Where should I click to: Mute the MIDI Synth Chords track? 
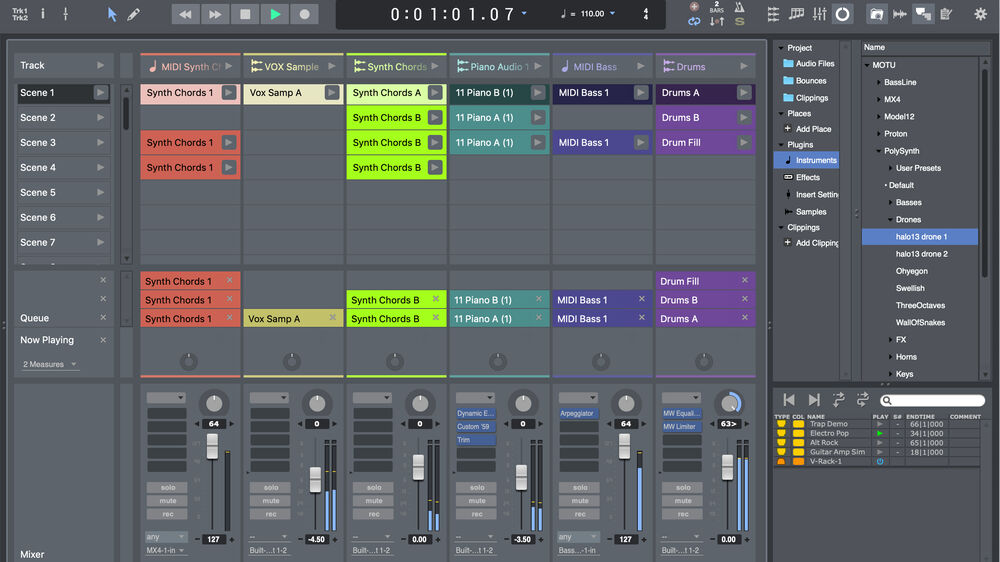[167, 501]
